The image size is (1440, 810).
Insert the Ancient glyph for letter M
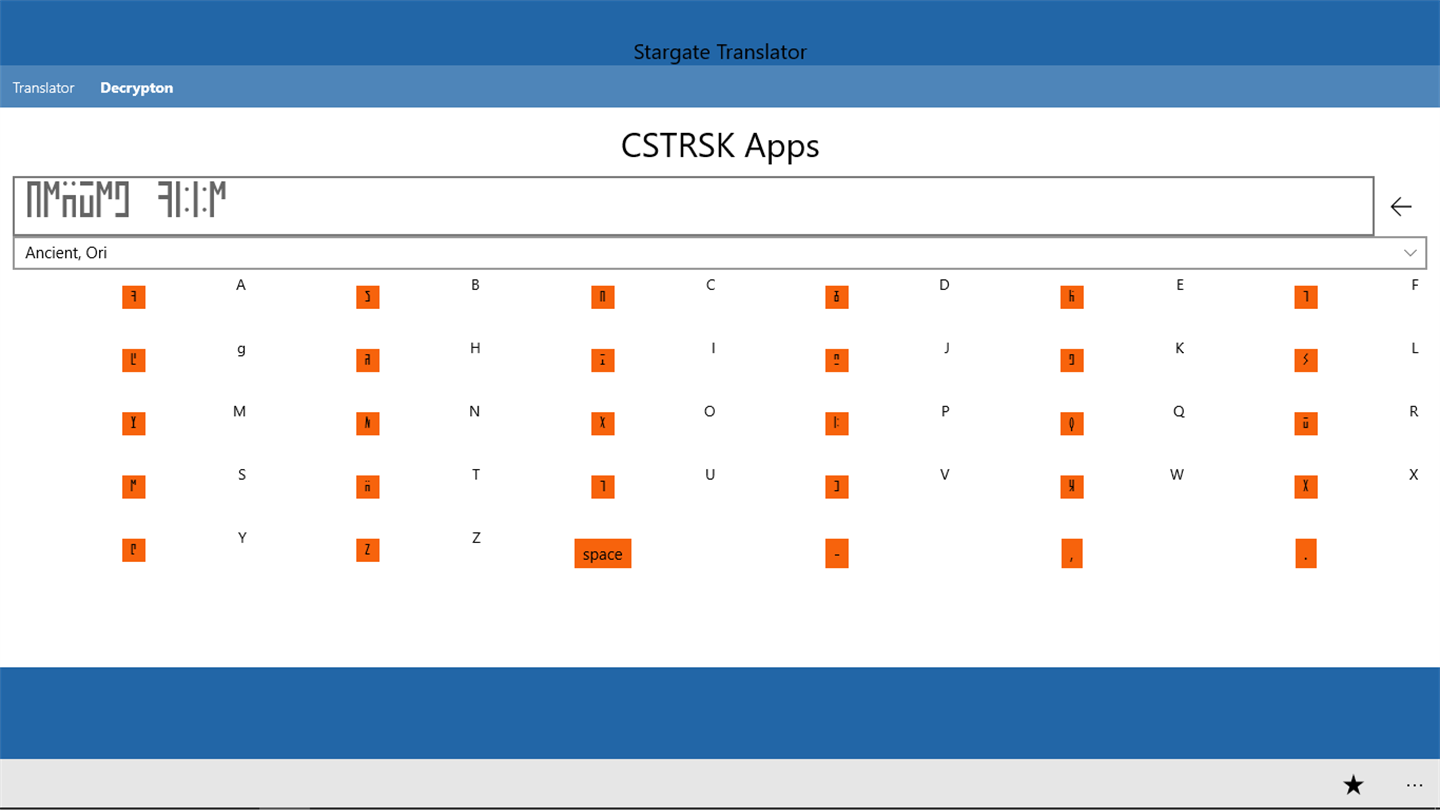(134, 423)
